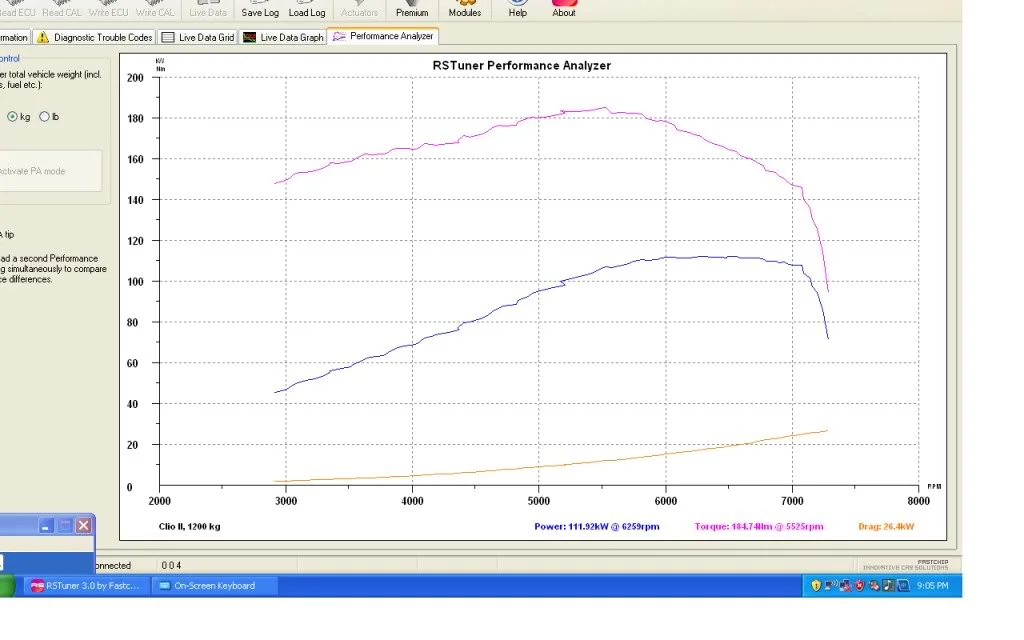Click the On-Screen Keyboard taskbar button
This screenshot has width=1024, height=640.
[x=215, y=586]
